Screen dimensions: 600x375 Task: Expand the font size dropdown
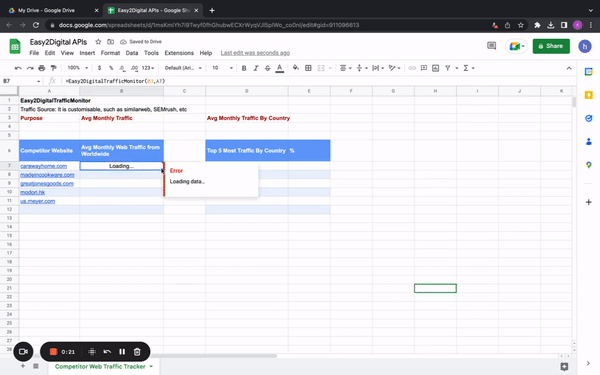pyautogui.click(x=222, y=68)
